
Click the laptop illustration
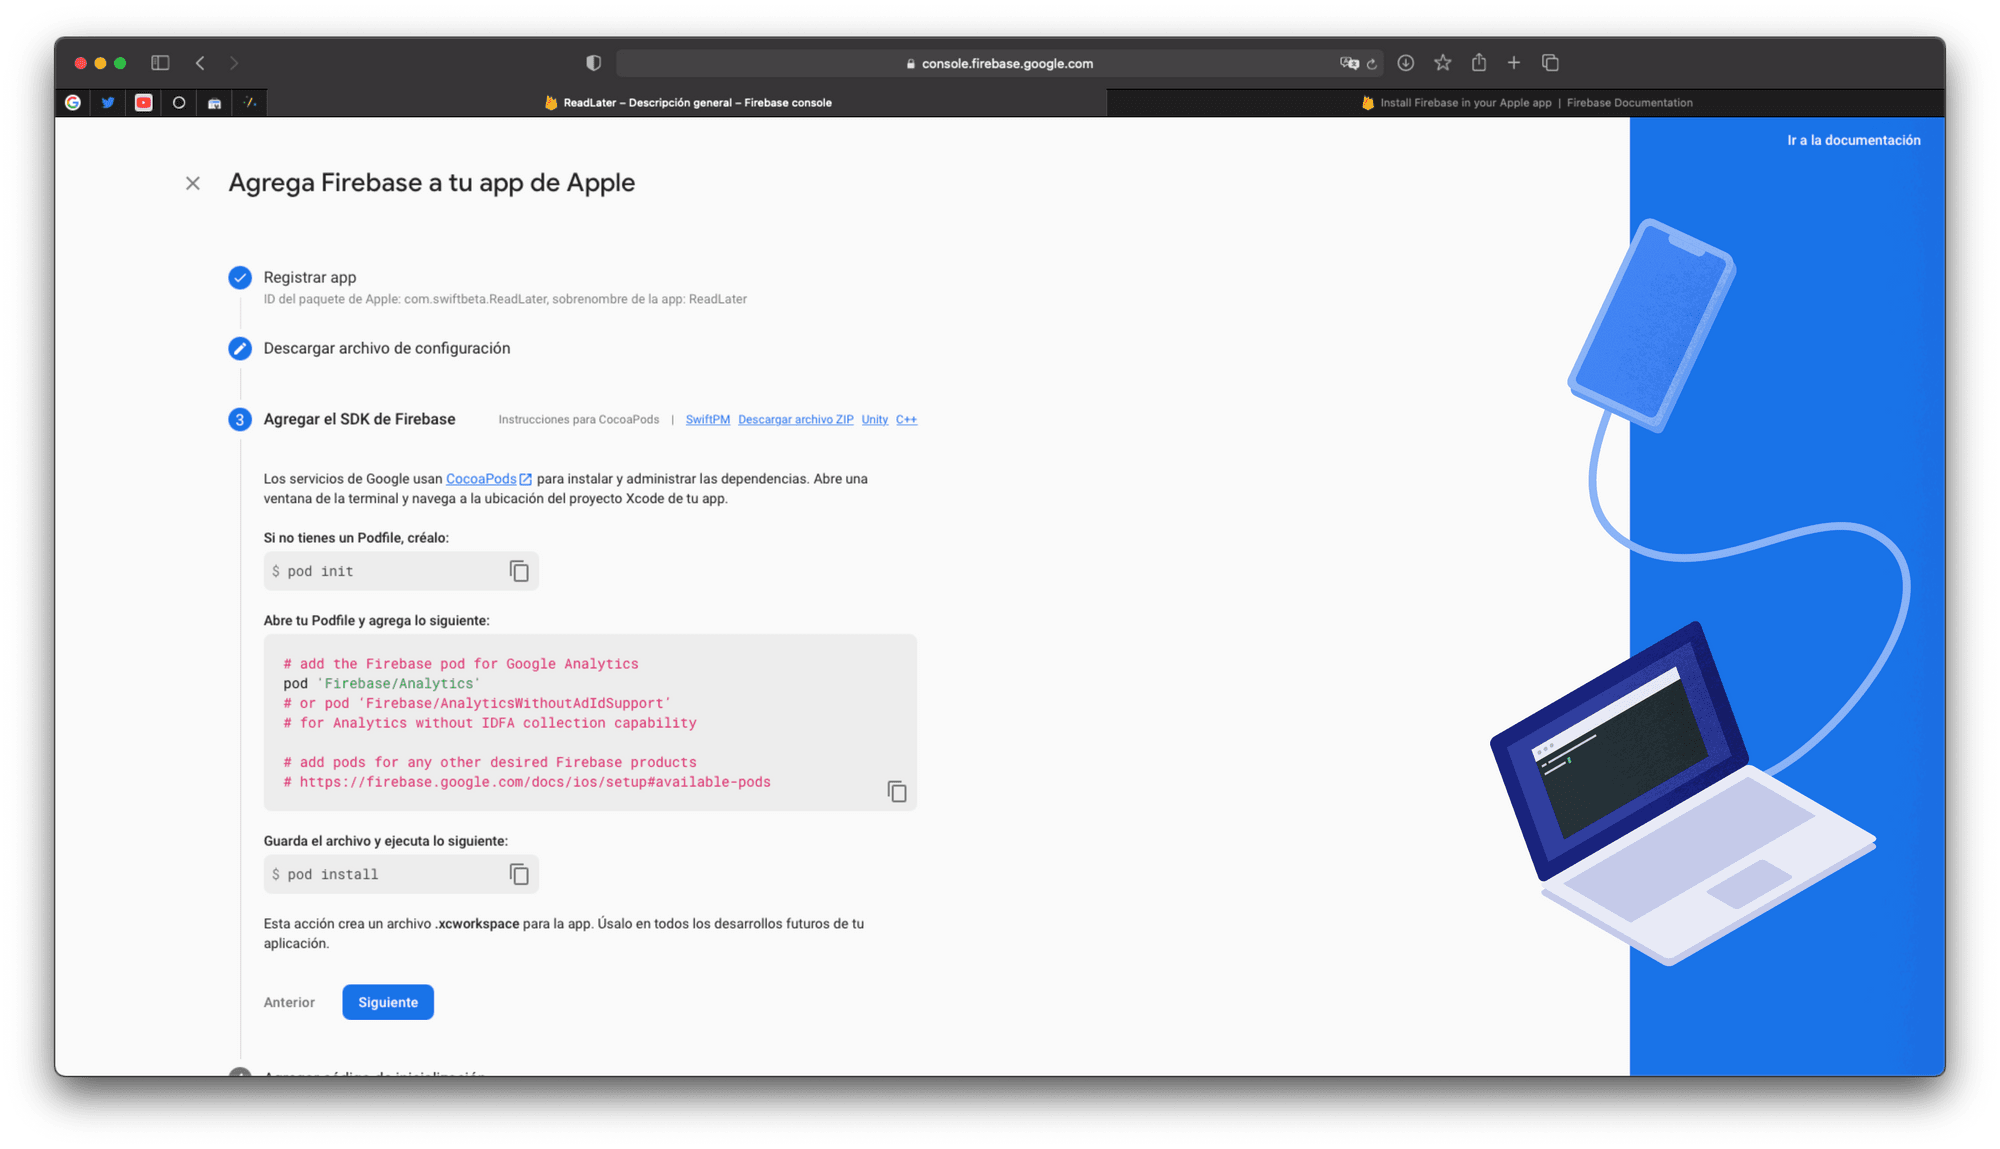click(x=1683, y=795)
